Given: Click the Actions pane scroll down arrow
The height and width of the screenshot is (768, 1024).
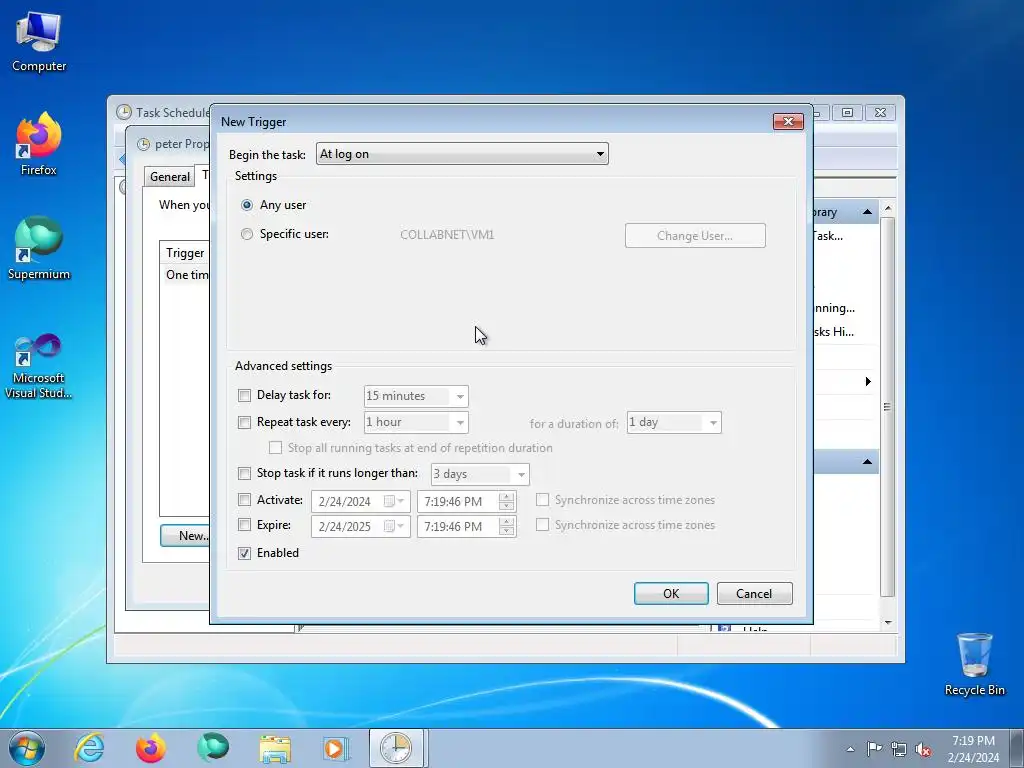Looking at the screenshot, I should pyautogui.click(x=888, y=622).
